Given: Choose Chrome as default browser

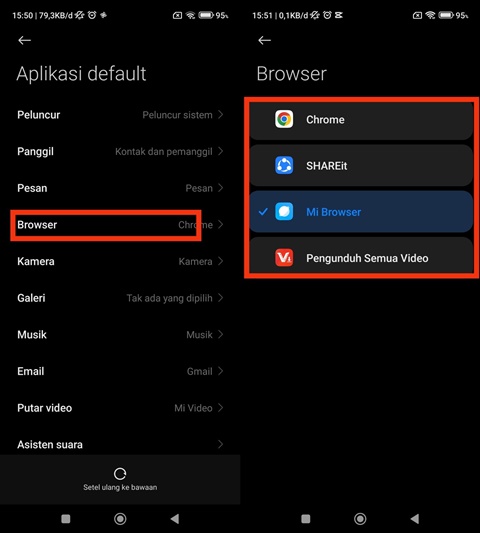Looking at the screenshot, I should [361, 120].
